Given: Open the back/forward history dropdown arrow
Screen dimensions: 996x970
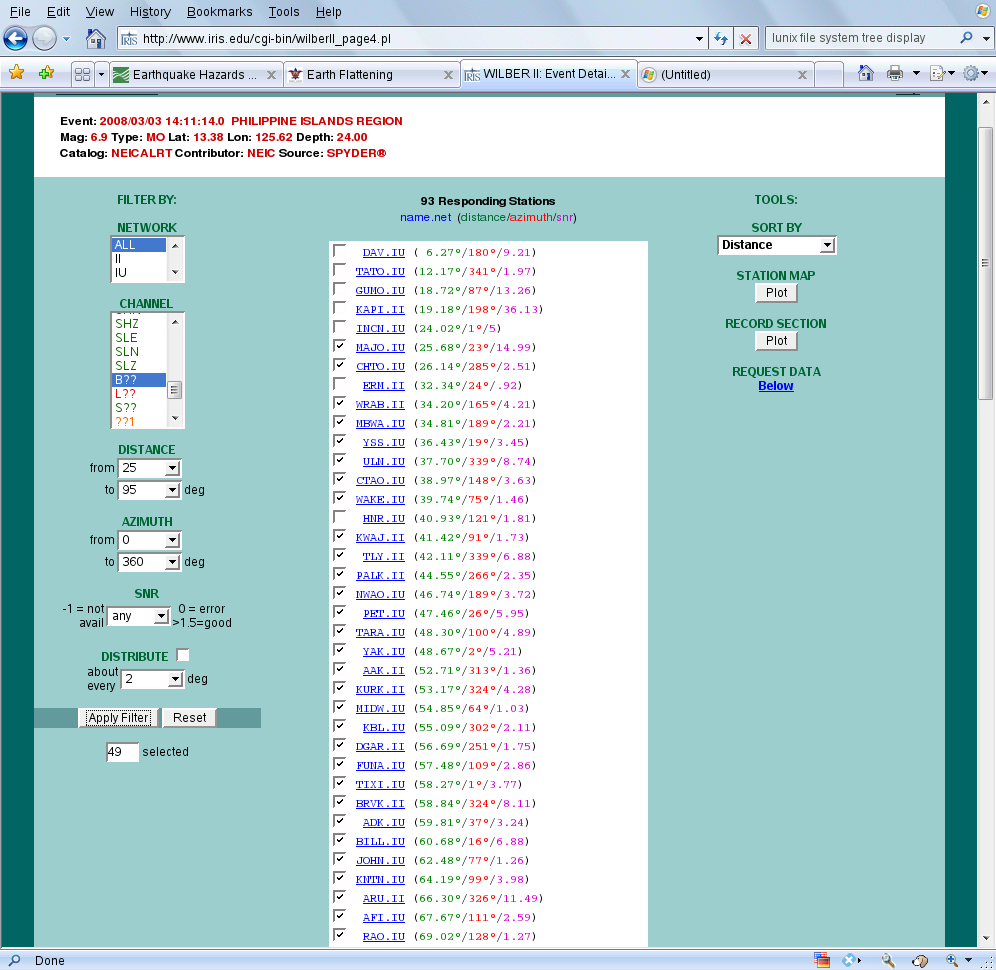Looking at the screenshot, I should coord(66,39).
